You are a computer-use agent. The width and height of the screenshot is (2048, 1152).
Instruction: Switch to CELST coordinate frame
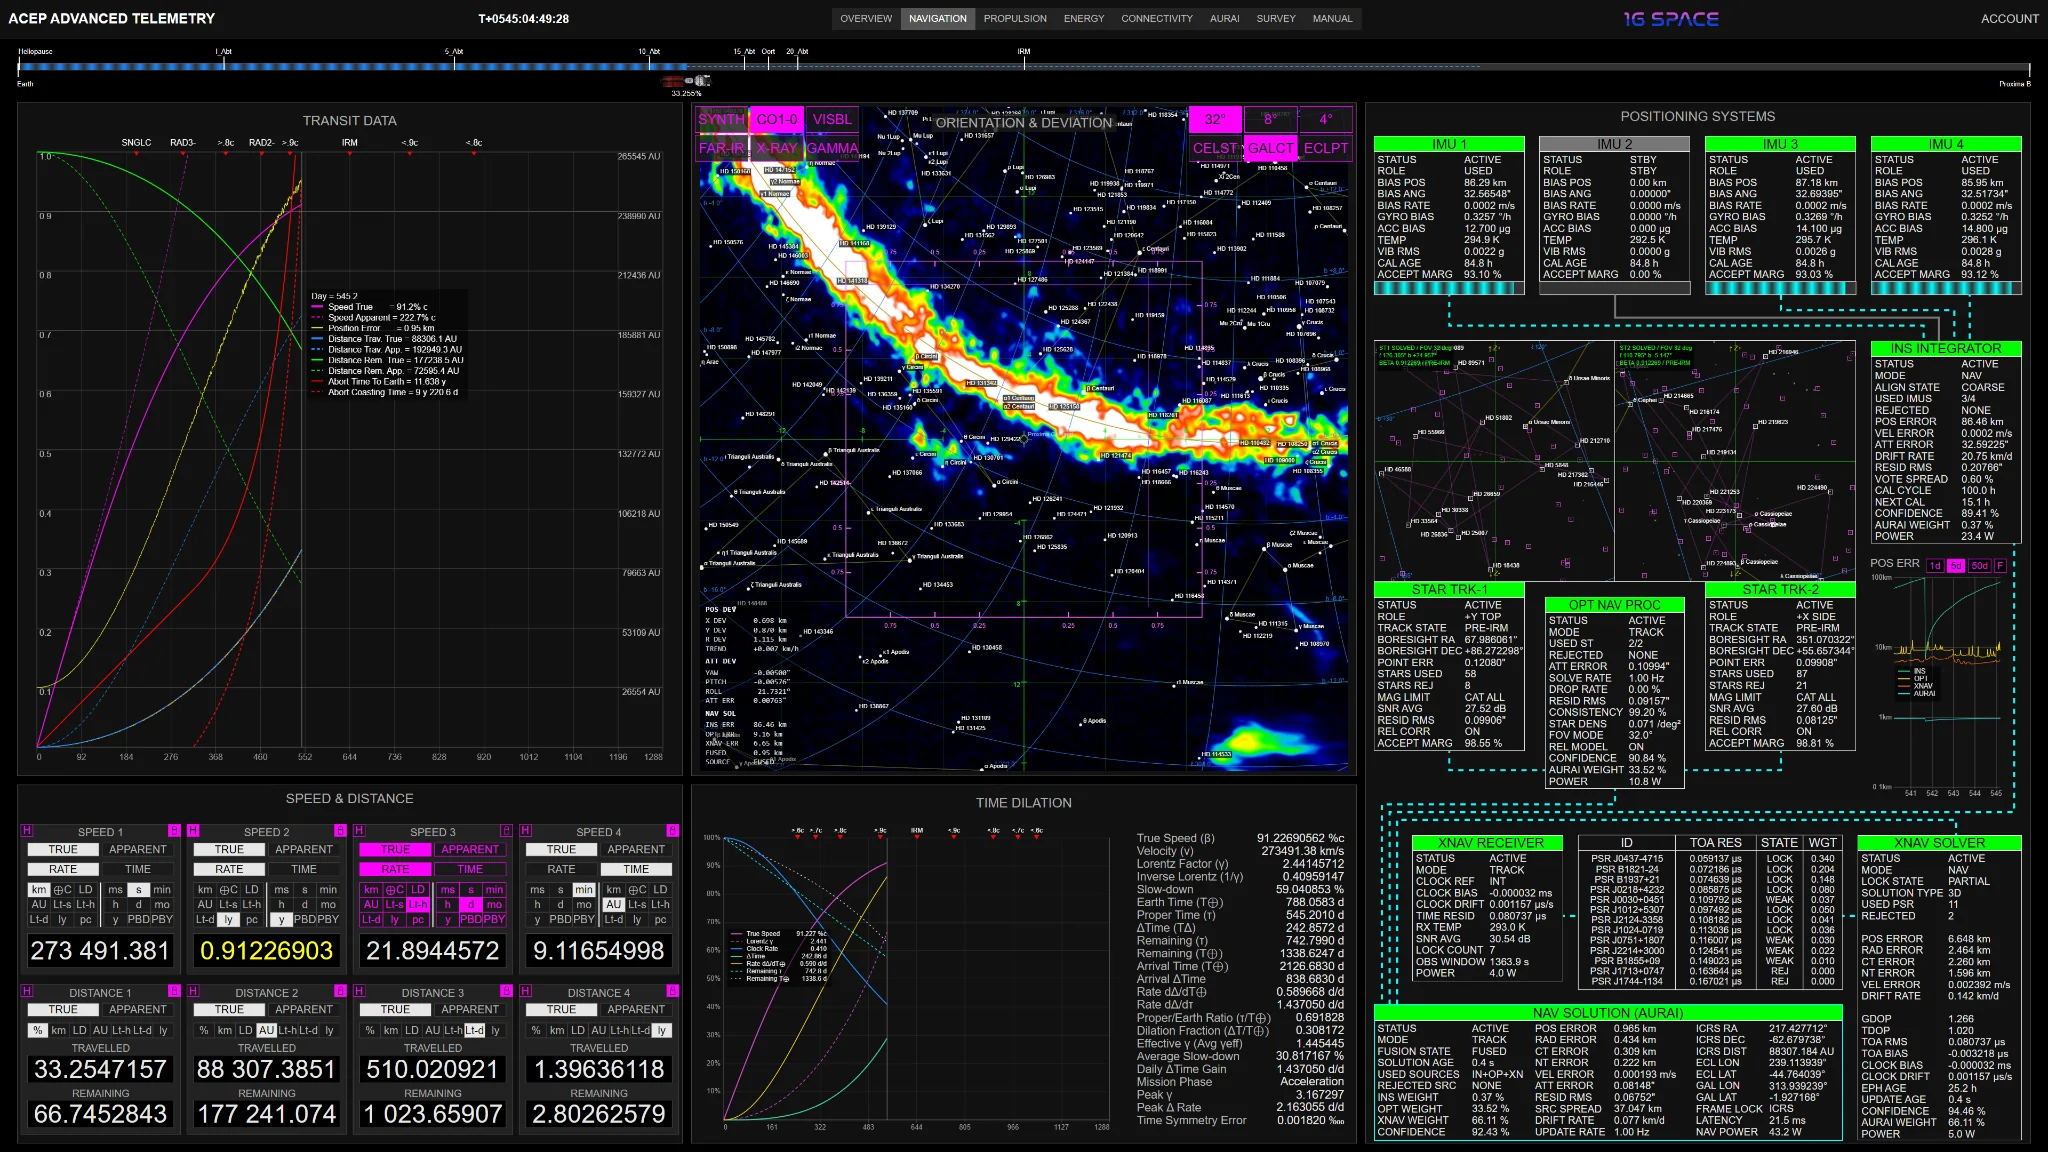pos(1215,148)
